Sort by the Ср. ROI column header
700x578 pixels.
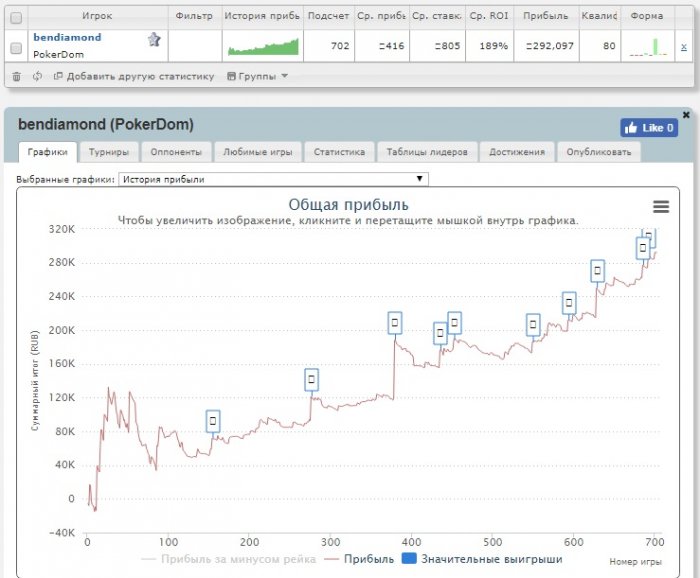[489, 16]
